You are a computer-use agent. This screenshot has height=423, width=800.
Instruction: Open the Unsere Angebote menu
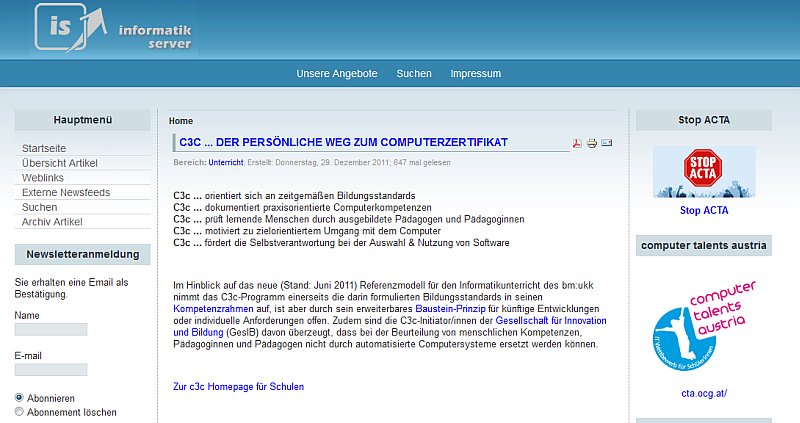(337, 74)
